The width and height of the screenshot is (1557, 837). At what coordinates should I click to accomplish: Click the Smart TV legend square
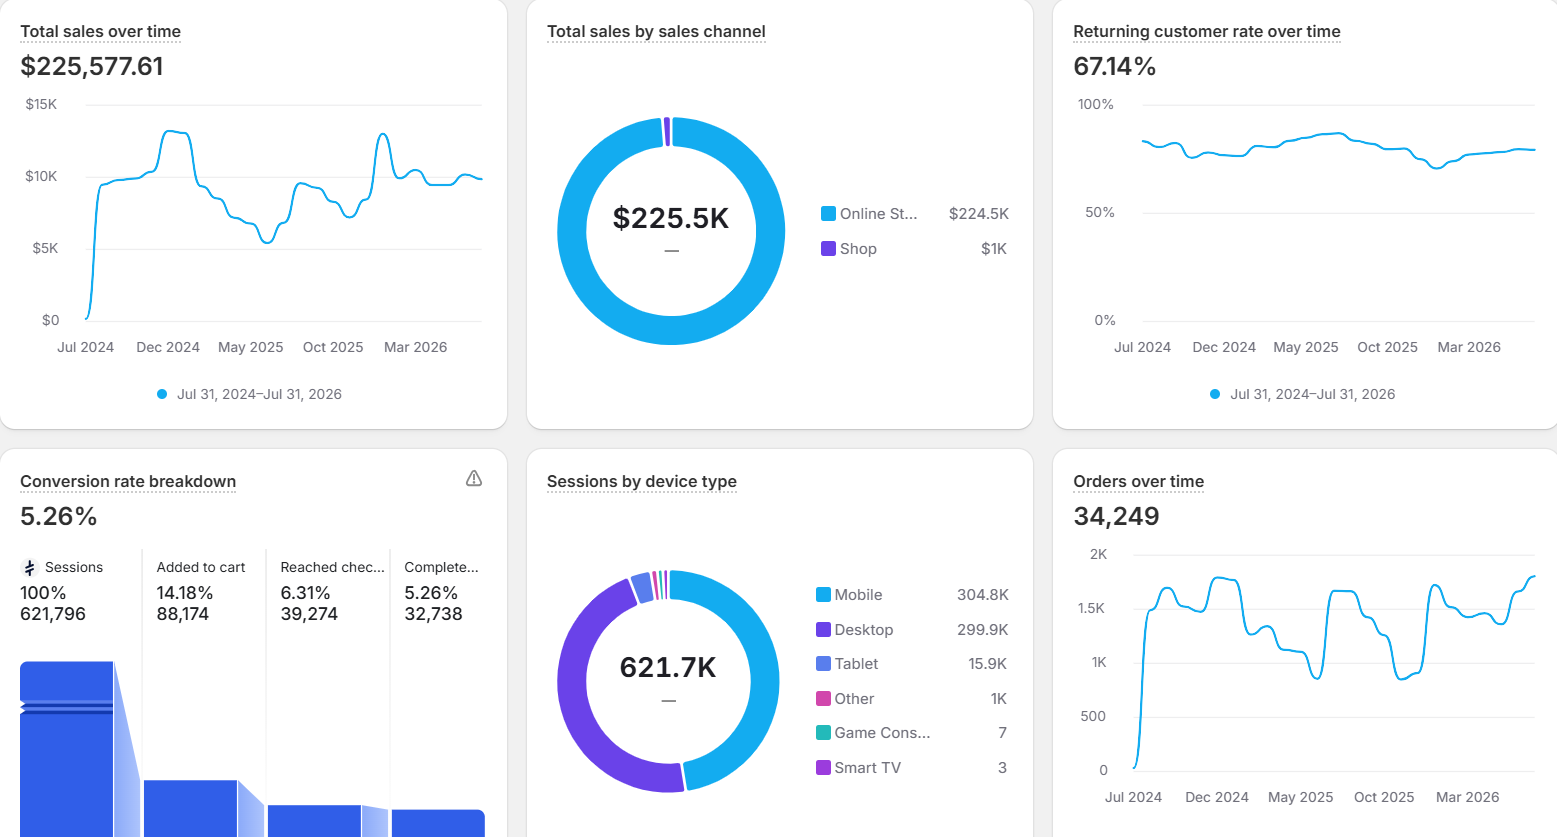tap(823, 768)
